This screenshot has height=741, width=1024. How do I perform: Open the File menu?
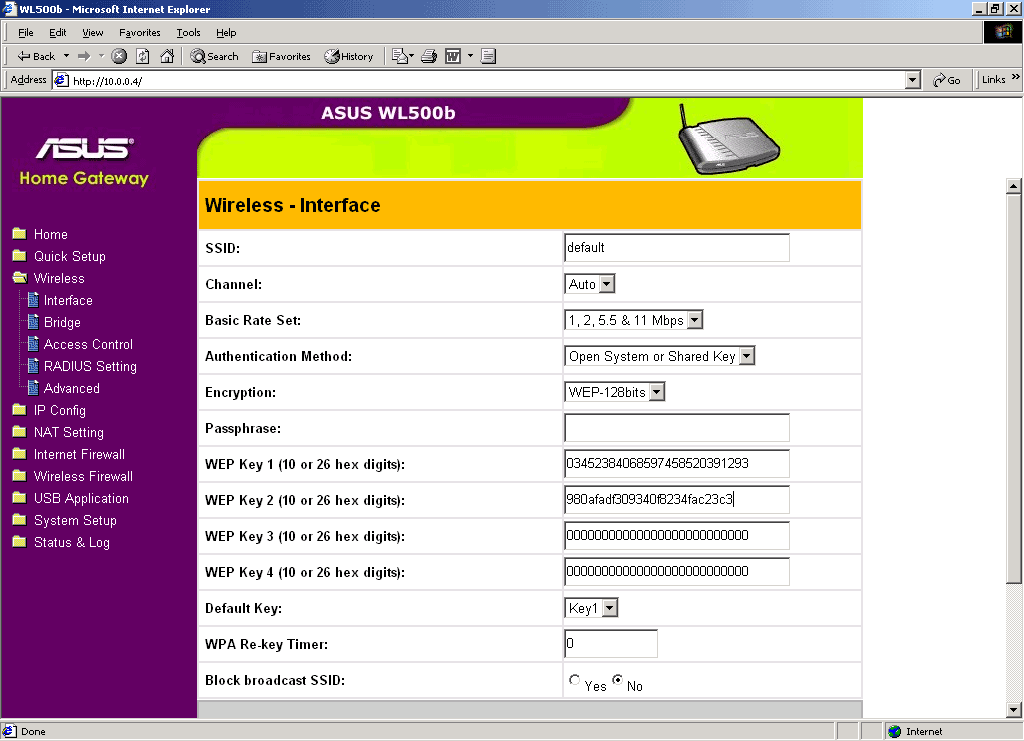tap(25, 33)
